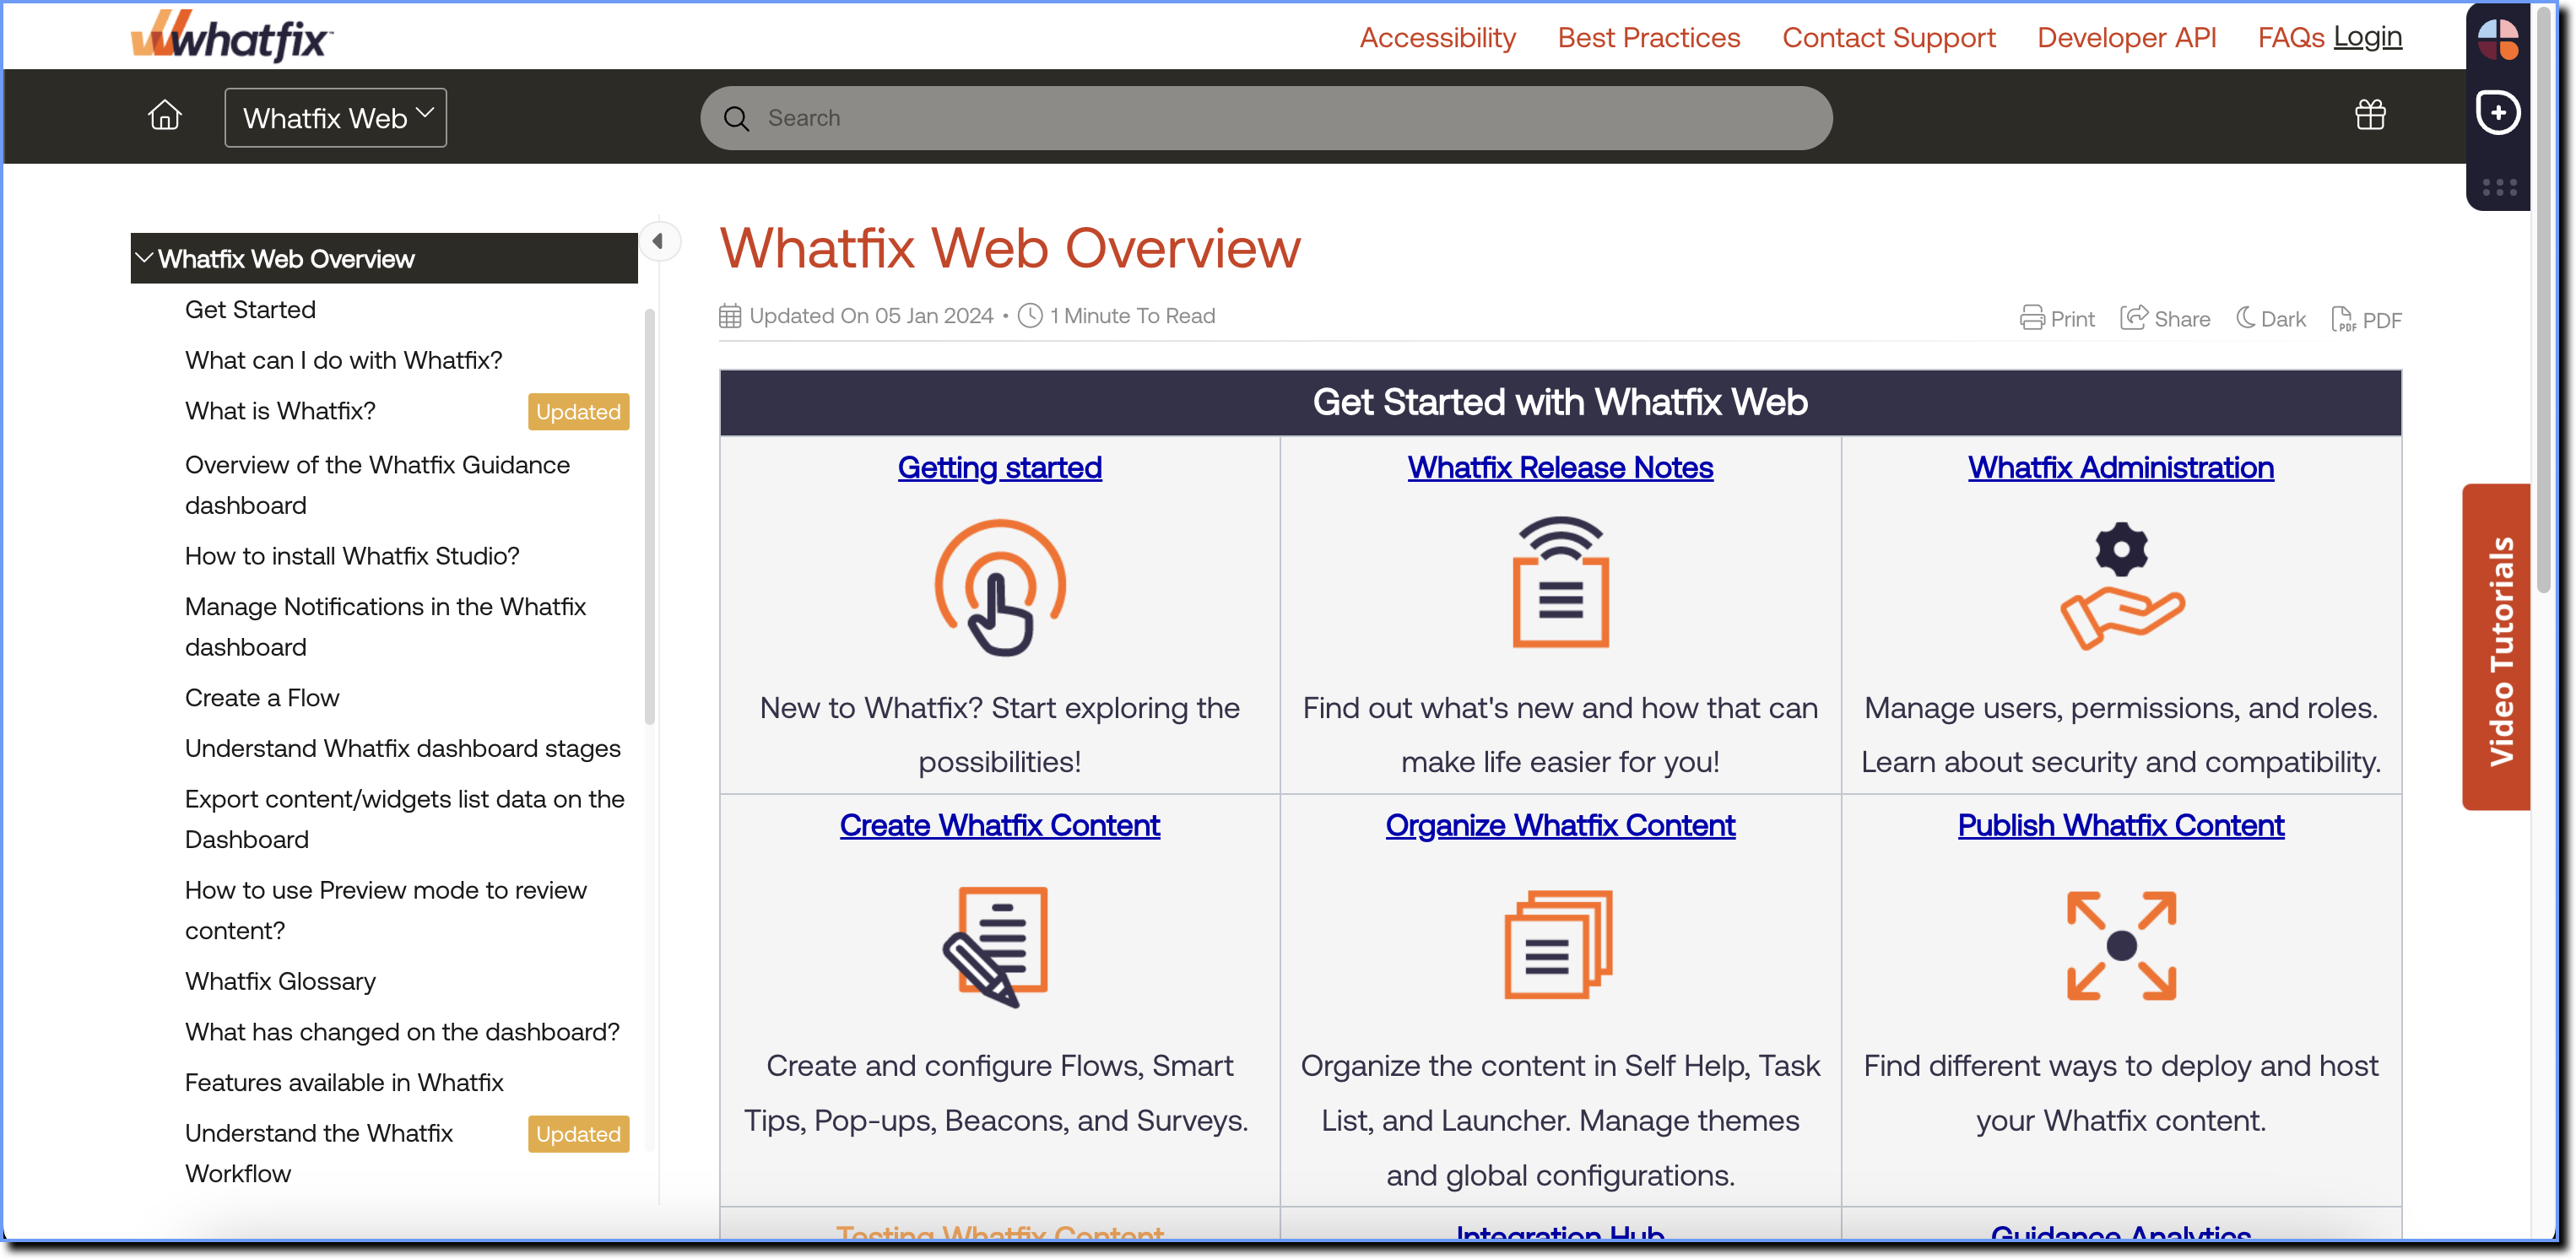Open 'What has changed on the dashboard?'
This screenshot has width=2576, height=1259.
[402, 1032]
